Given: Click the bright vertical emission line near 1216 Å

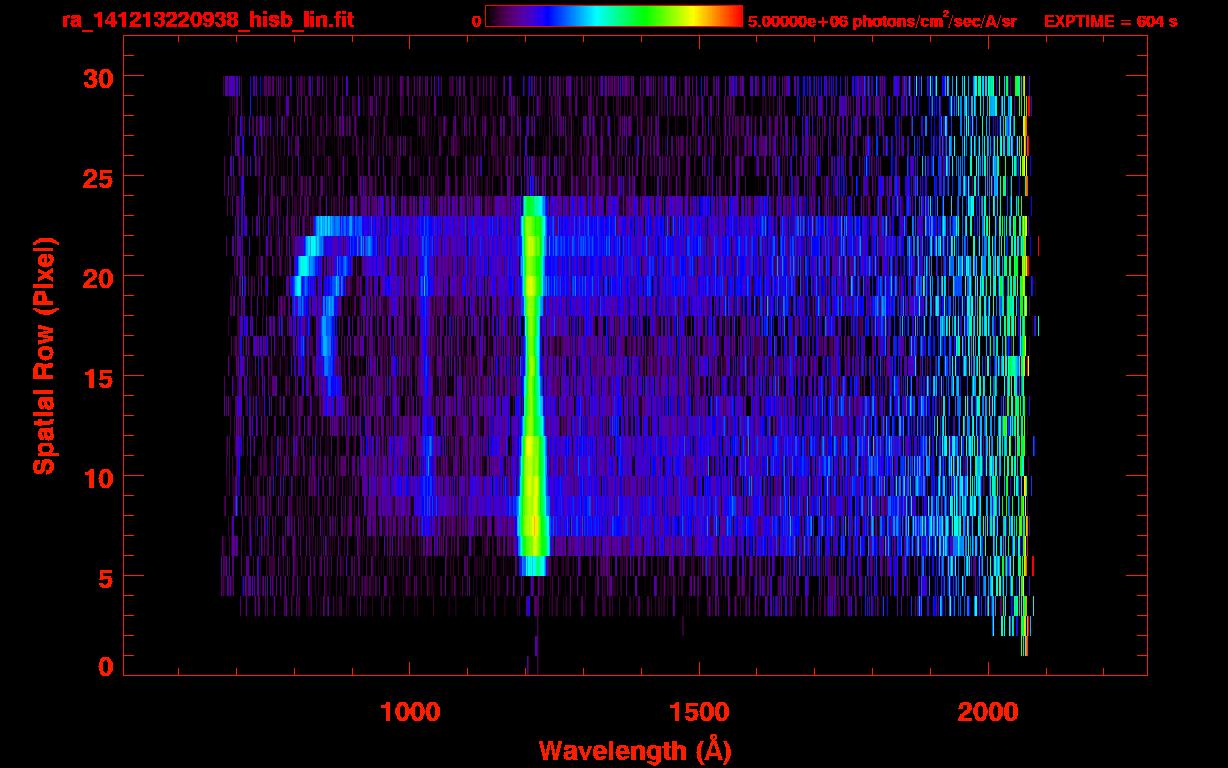Looking at the screenshot, I should pos(532,385).
